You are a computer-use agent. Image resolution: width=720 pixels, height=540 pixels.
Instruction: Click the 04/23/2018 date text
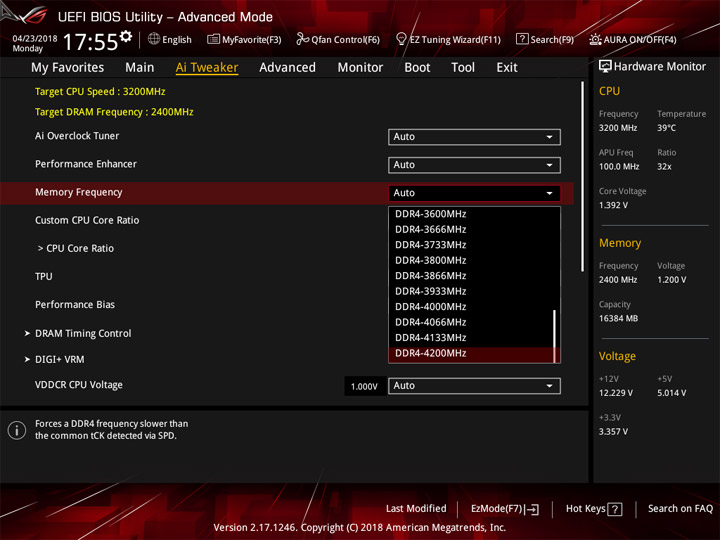pyautogui.click(x=35, y=39)
